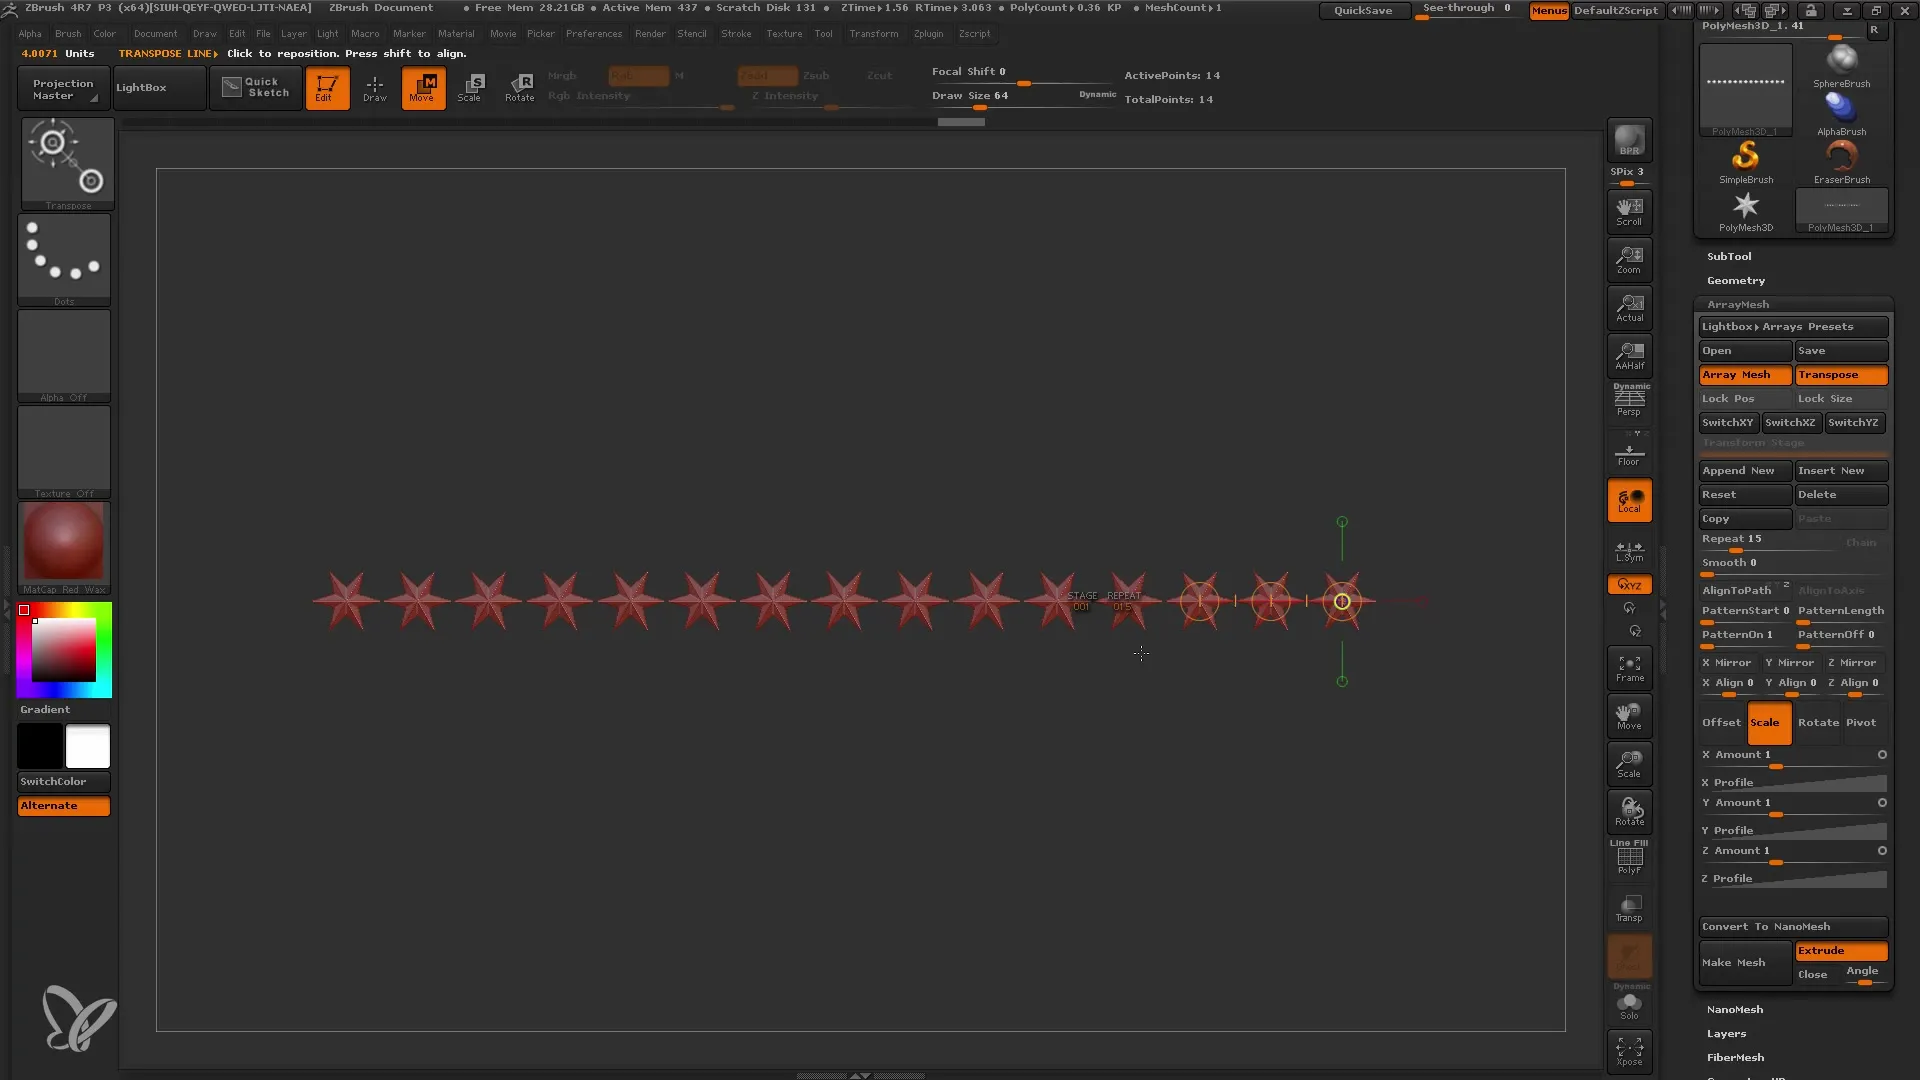The width and height of the screenshot is (1920, 1080).
Task: Click the Edit mode icon
Action: pos(326,88)
